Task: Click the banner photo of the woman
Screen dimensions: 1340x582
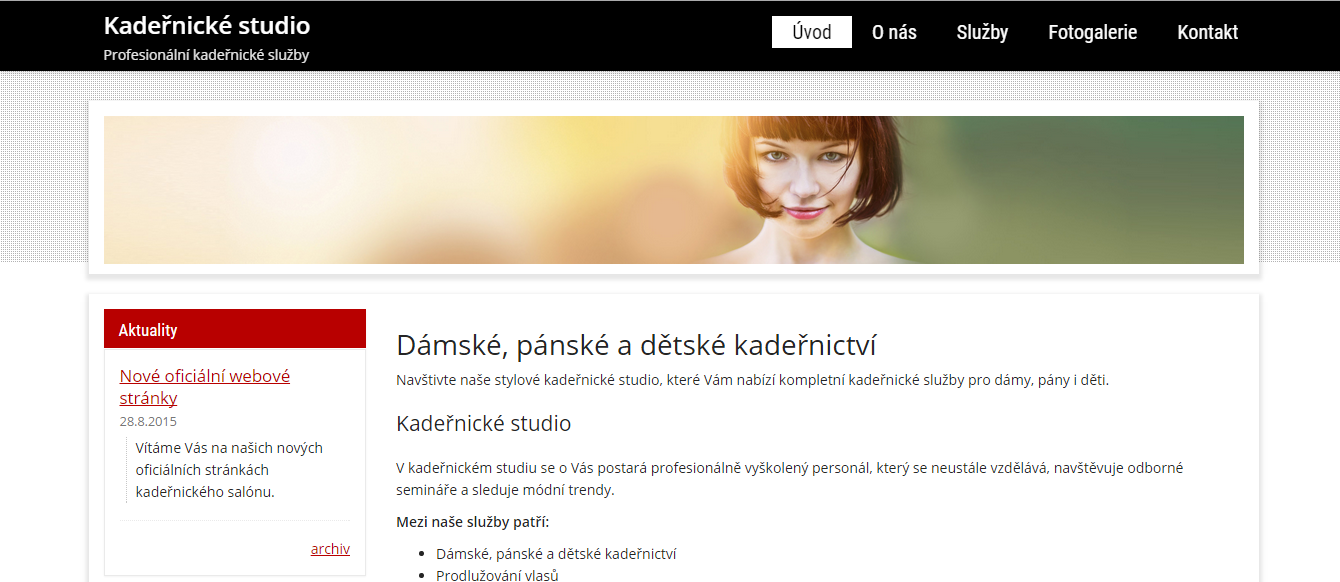Action: coord(800,190)
